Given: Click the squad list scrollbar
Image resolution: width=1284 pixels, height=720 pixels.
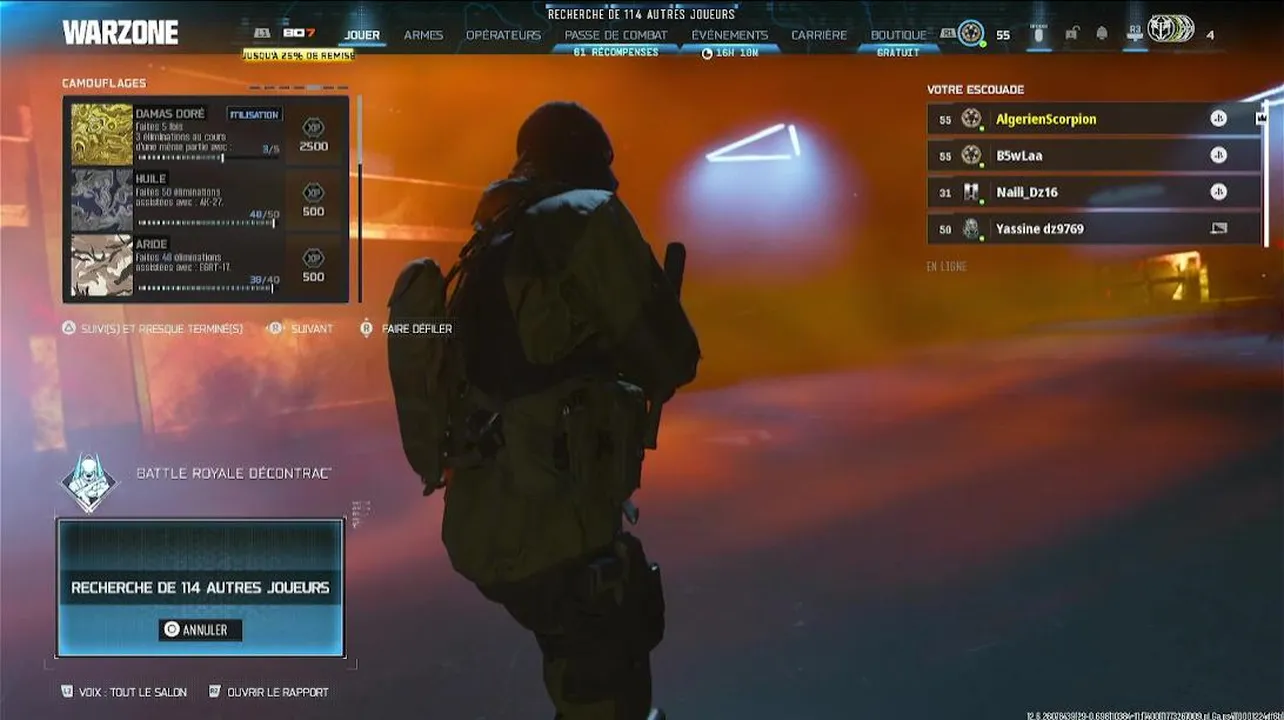Looking at the screenshot, I should [1267, 174].
